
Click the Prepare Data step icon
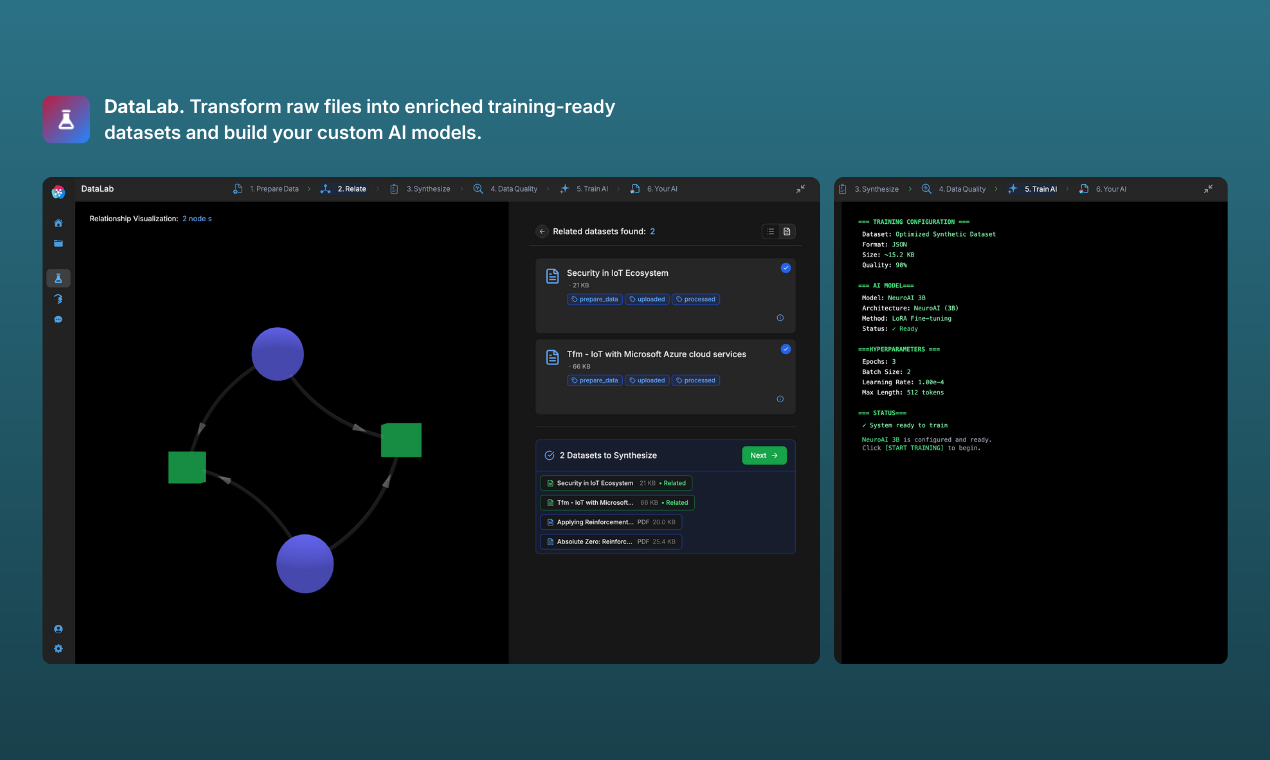point(237,188)
